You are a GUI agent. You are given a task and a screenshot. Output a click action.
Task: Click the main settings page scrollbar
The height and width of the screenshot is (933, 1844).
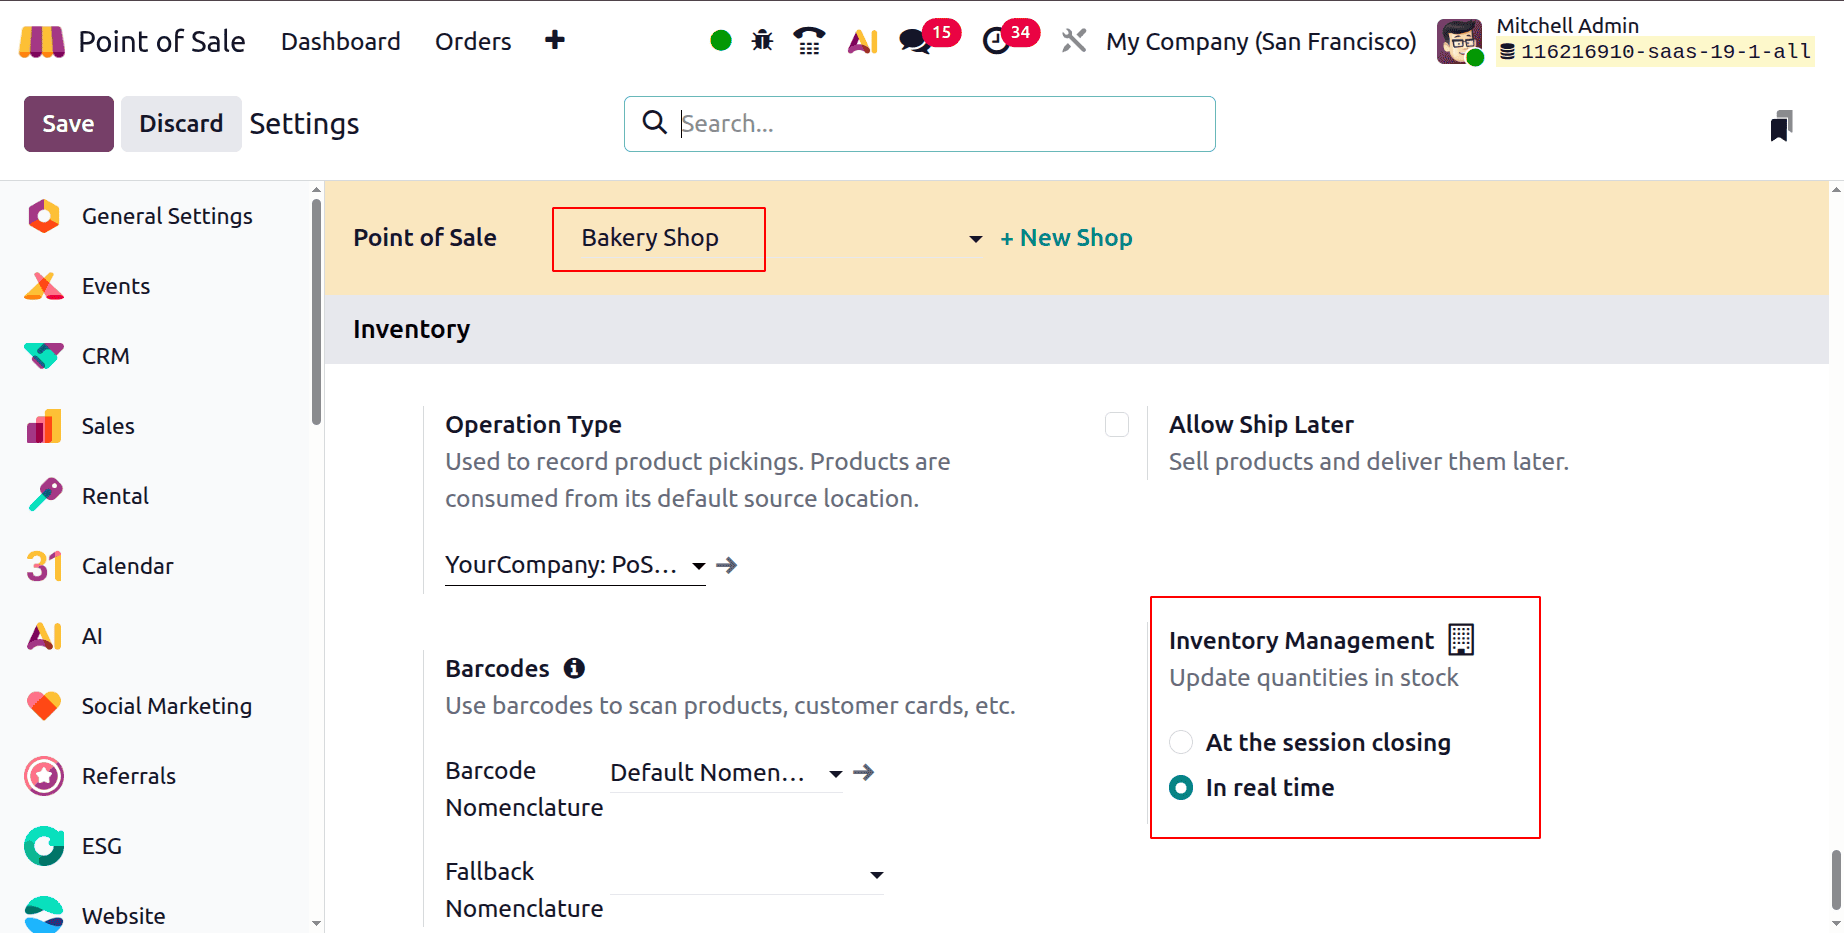click(1836, 879)
